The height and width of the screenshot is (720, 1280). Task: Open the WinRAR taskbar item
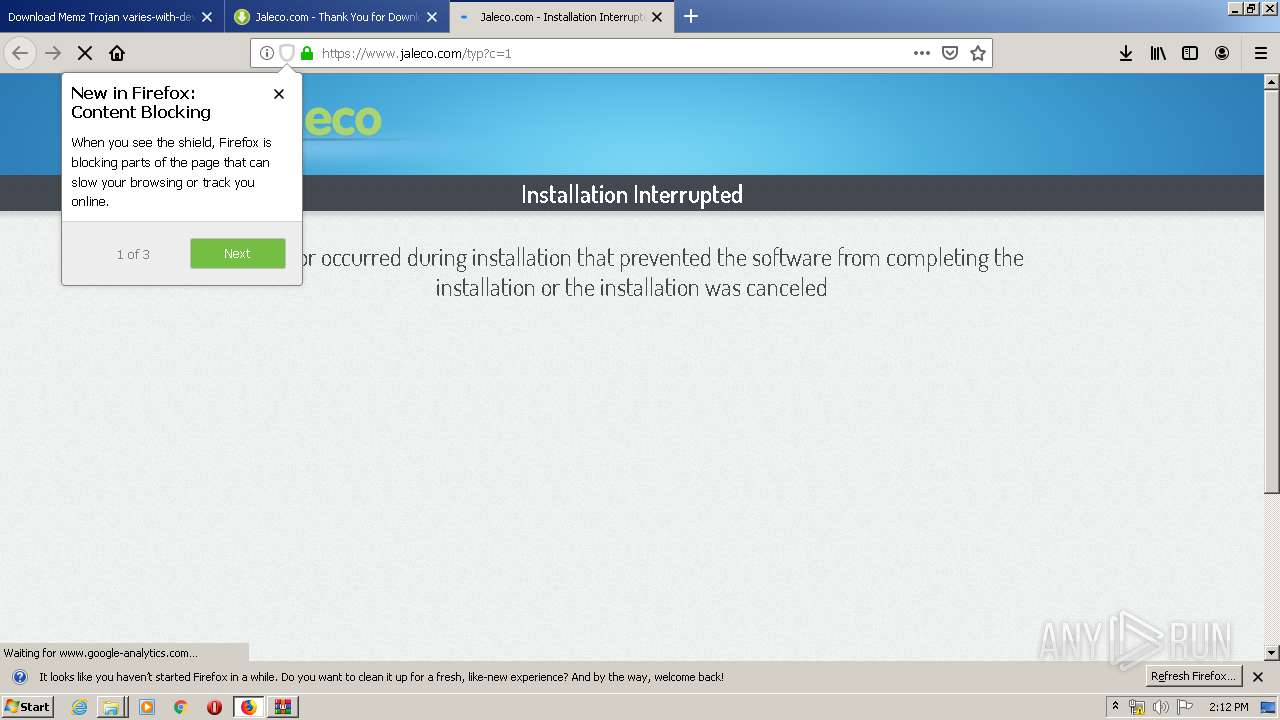pos(283,707)
